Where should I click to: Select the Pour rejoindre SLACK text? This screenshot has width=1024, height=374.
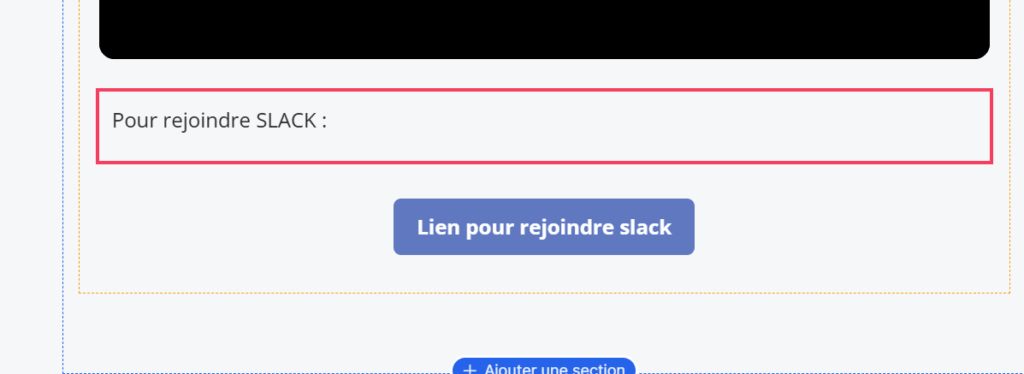(x=219, y=121)
